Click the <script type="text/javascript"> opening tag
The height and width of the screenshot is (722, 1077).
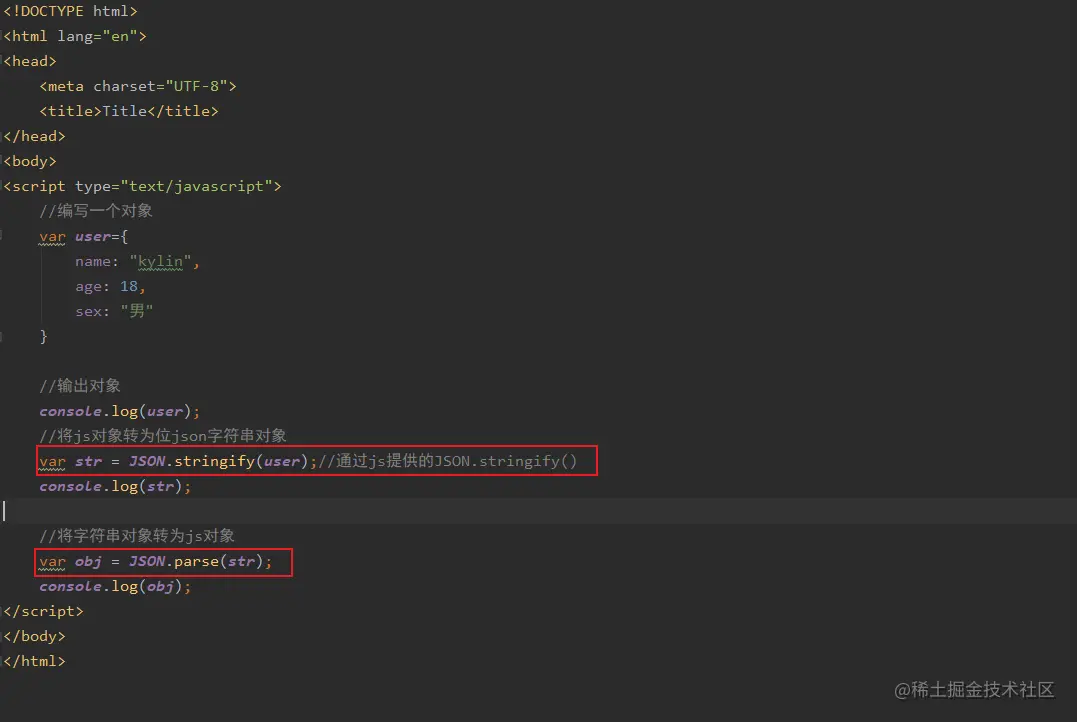coord(142,186)
